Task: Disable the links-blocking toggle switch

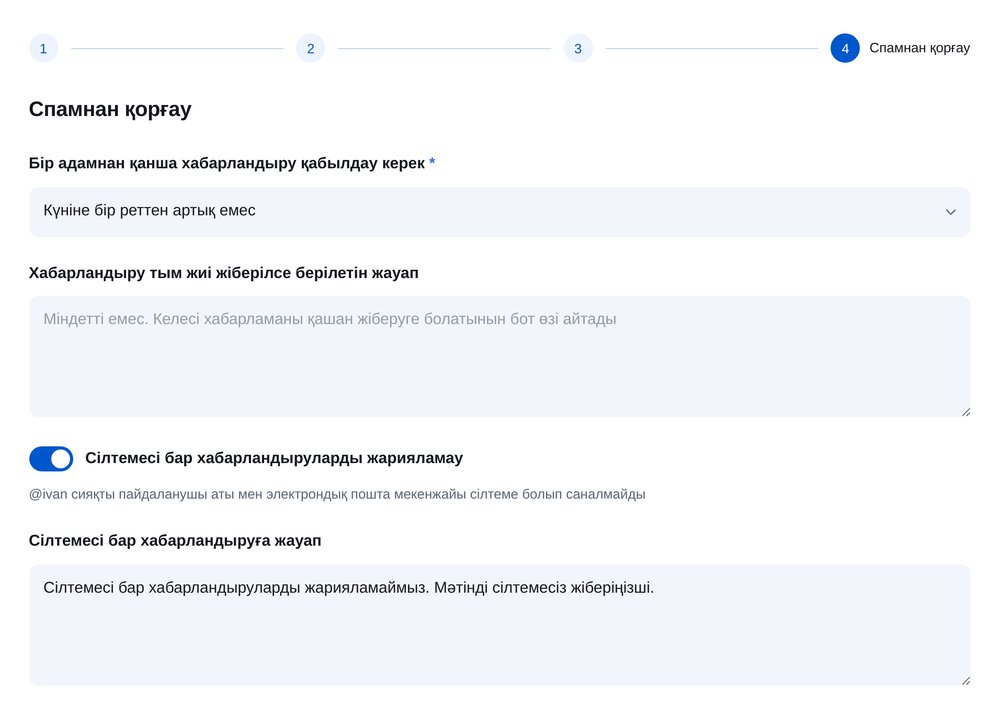Action: (x=51, y=459)
